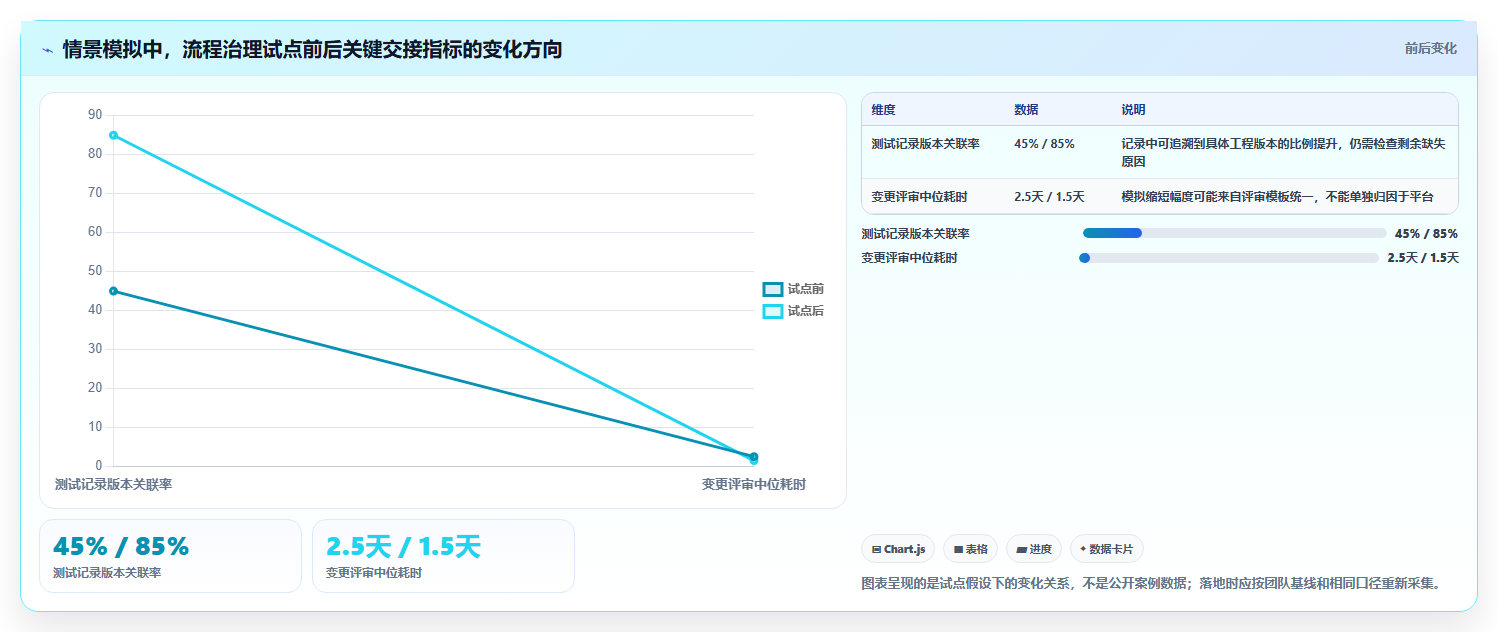Select the 数据卡片 tag chip
Viewport: 1498px width, 632px height.
tap(1107, 549)
